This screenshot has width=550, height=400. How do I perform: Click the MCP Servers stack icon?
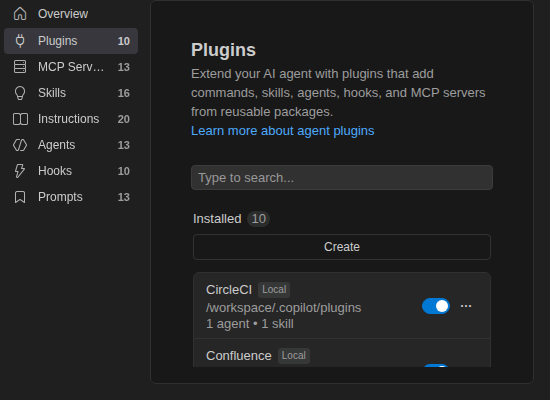click(20, 67)
